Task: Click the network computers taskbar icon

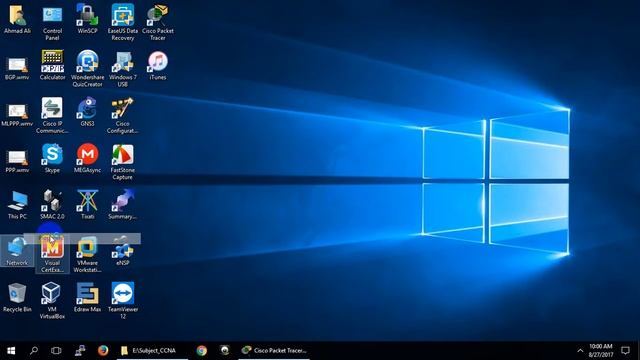Action: [x=80, y=351]
